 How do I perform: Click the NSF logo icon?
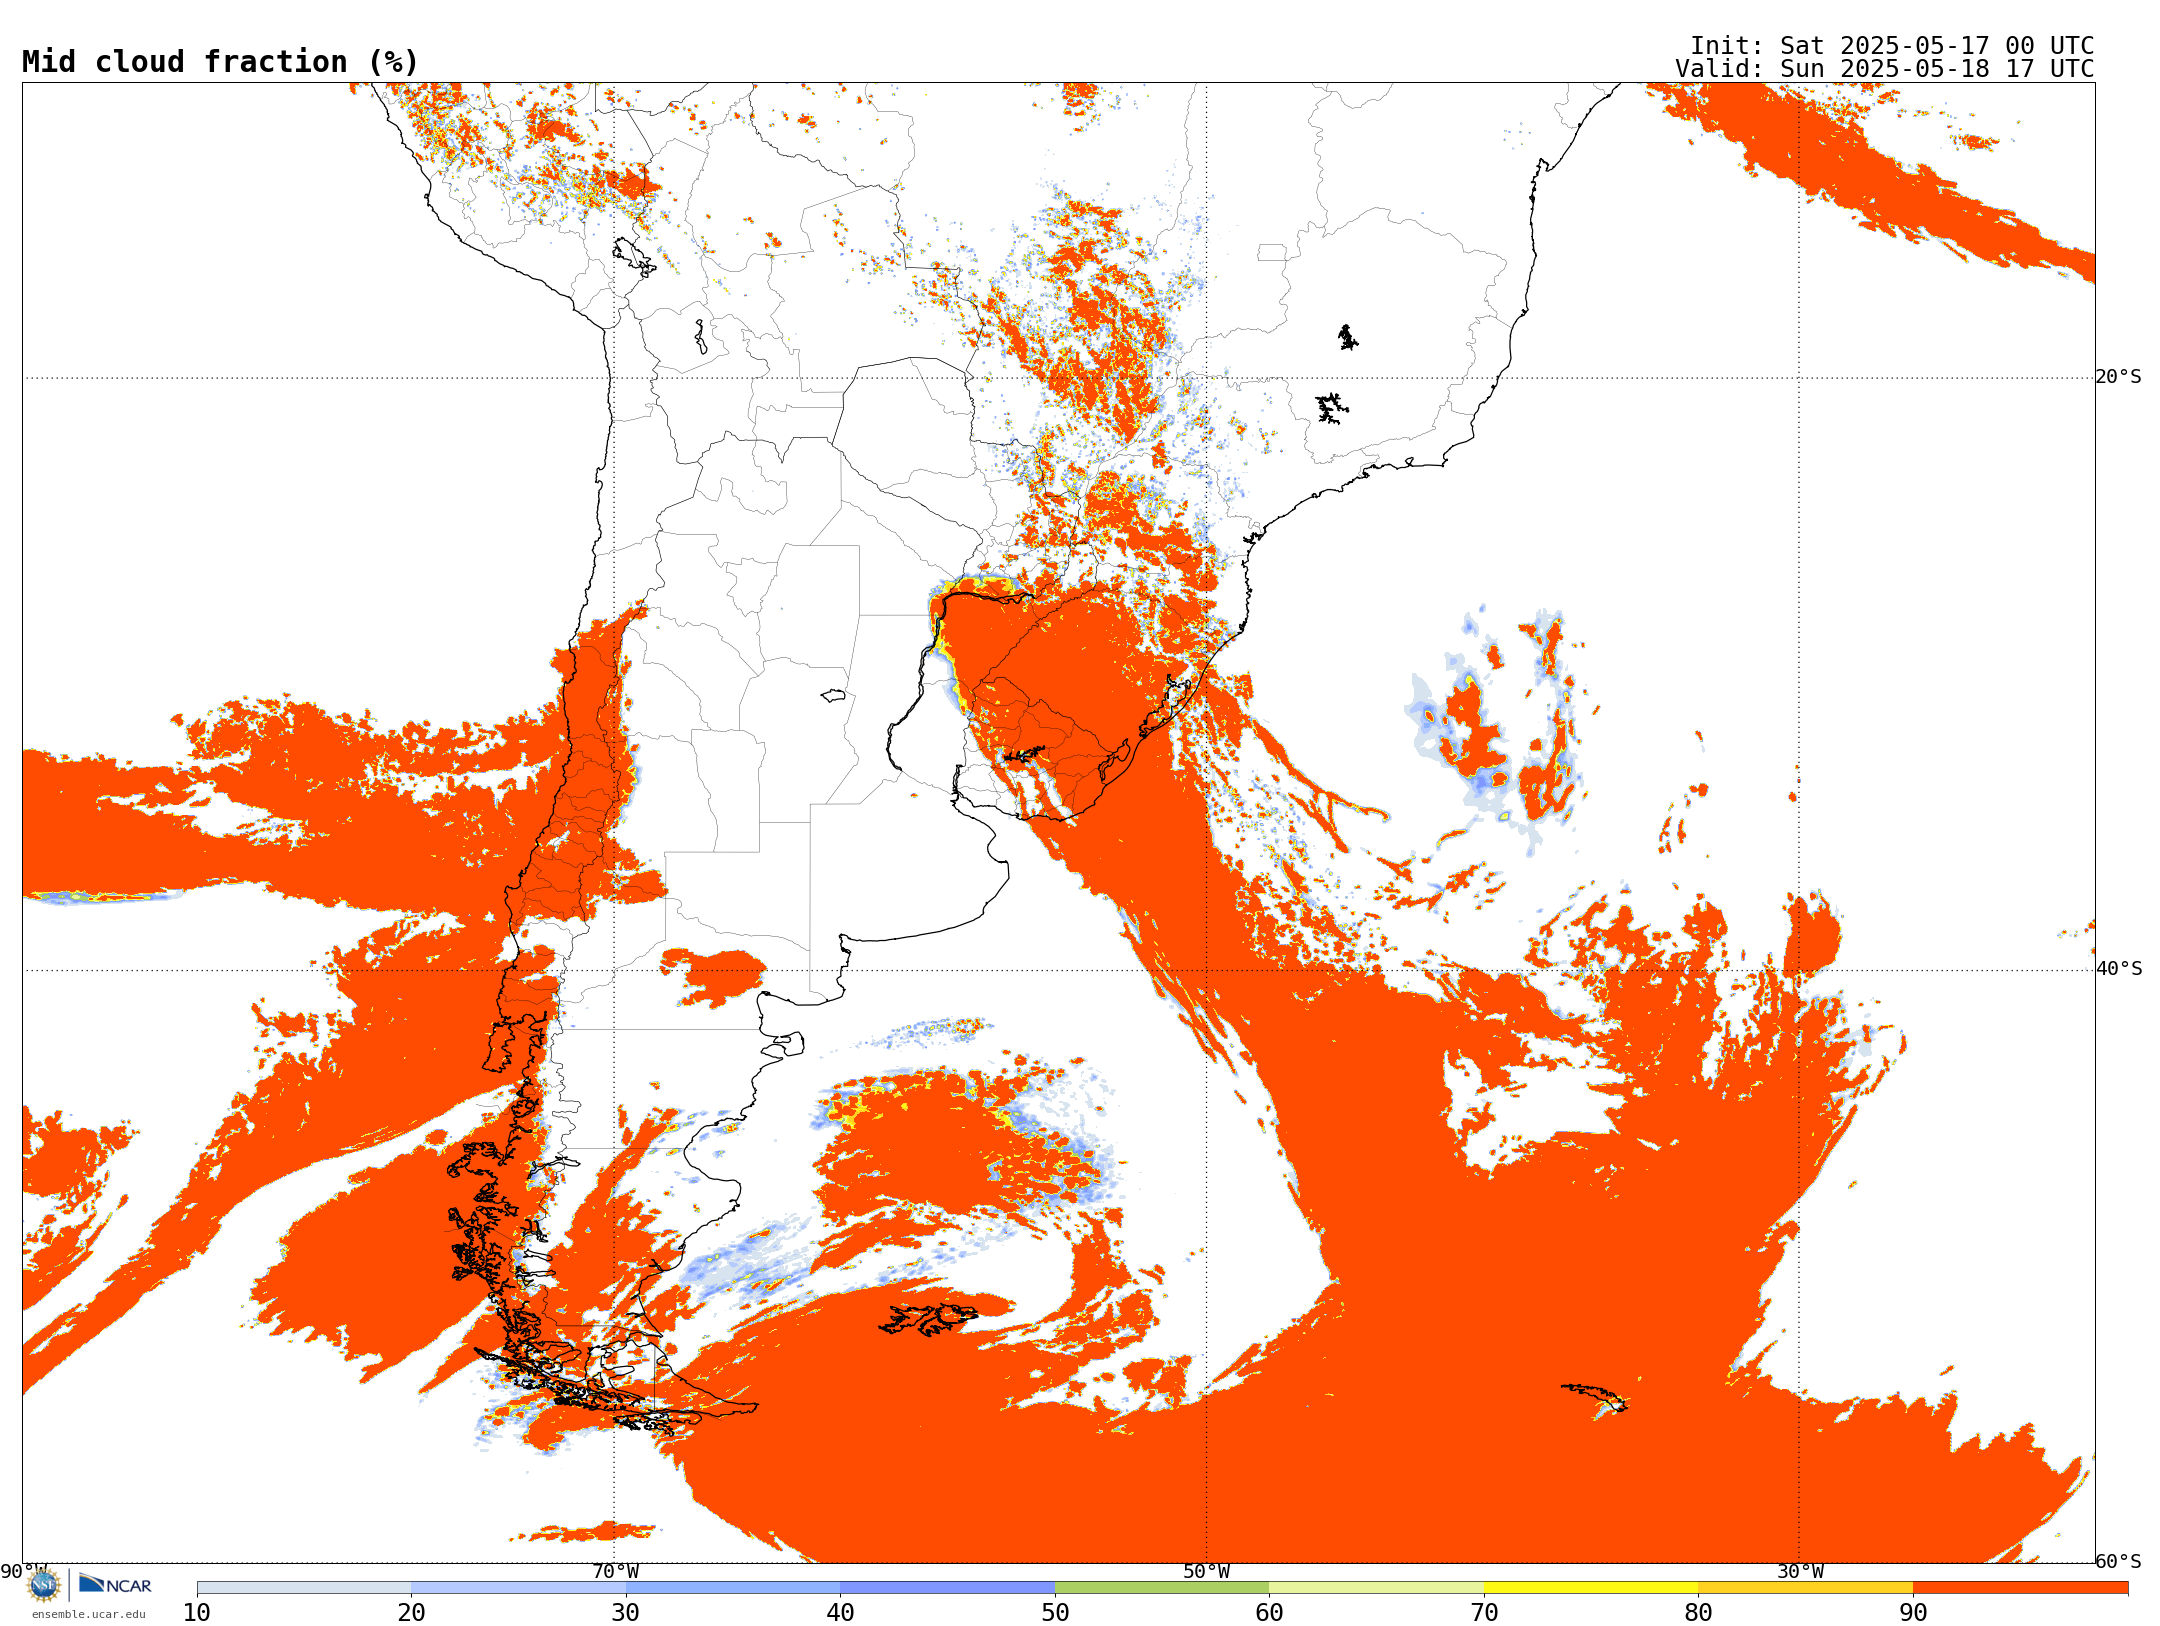(x=44, y=1585)
